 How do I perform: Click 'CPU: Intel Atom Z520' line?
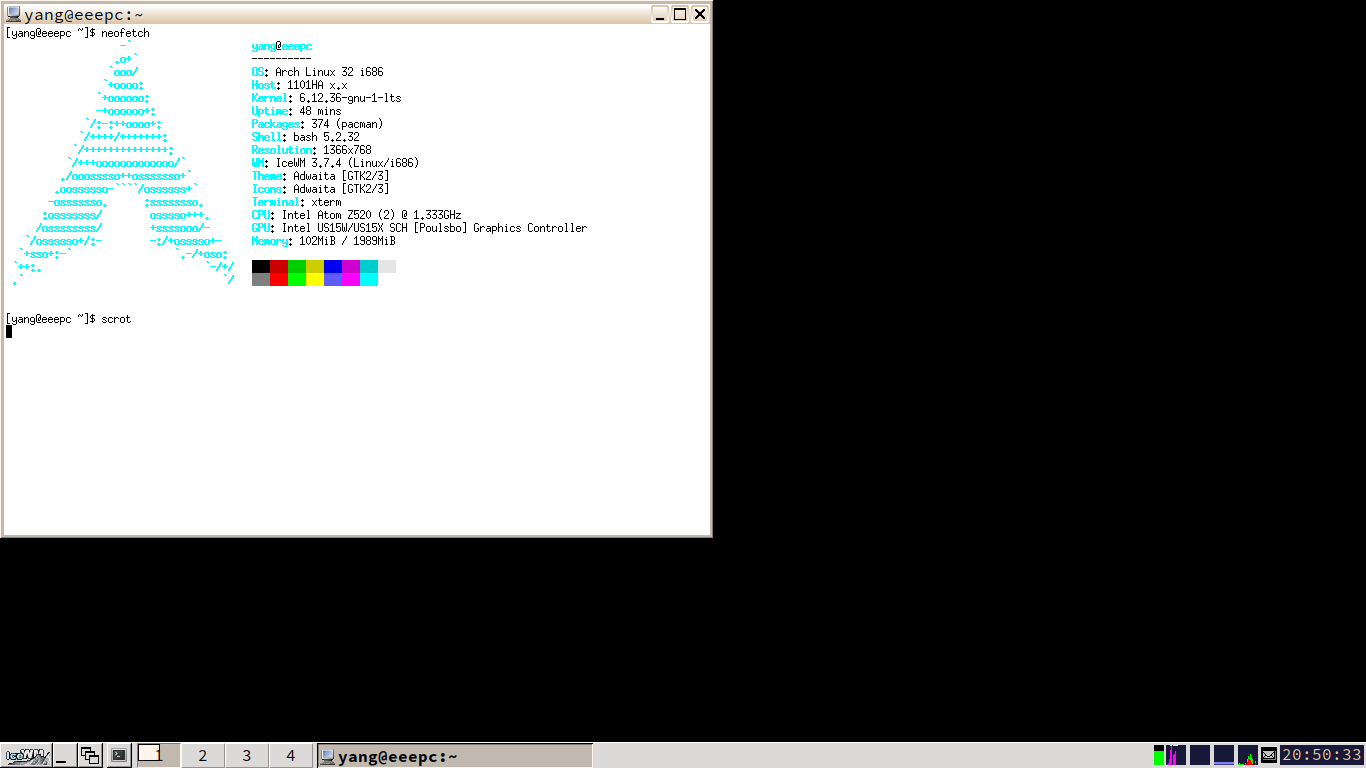[357, 215]
